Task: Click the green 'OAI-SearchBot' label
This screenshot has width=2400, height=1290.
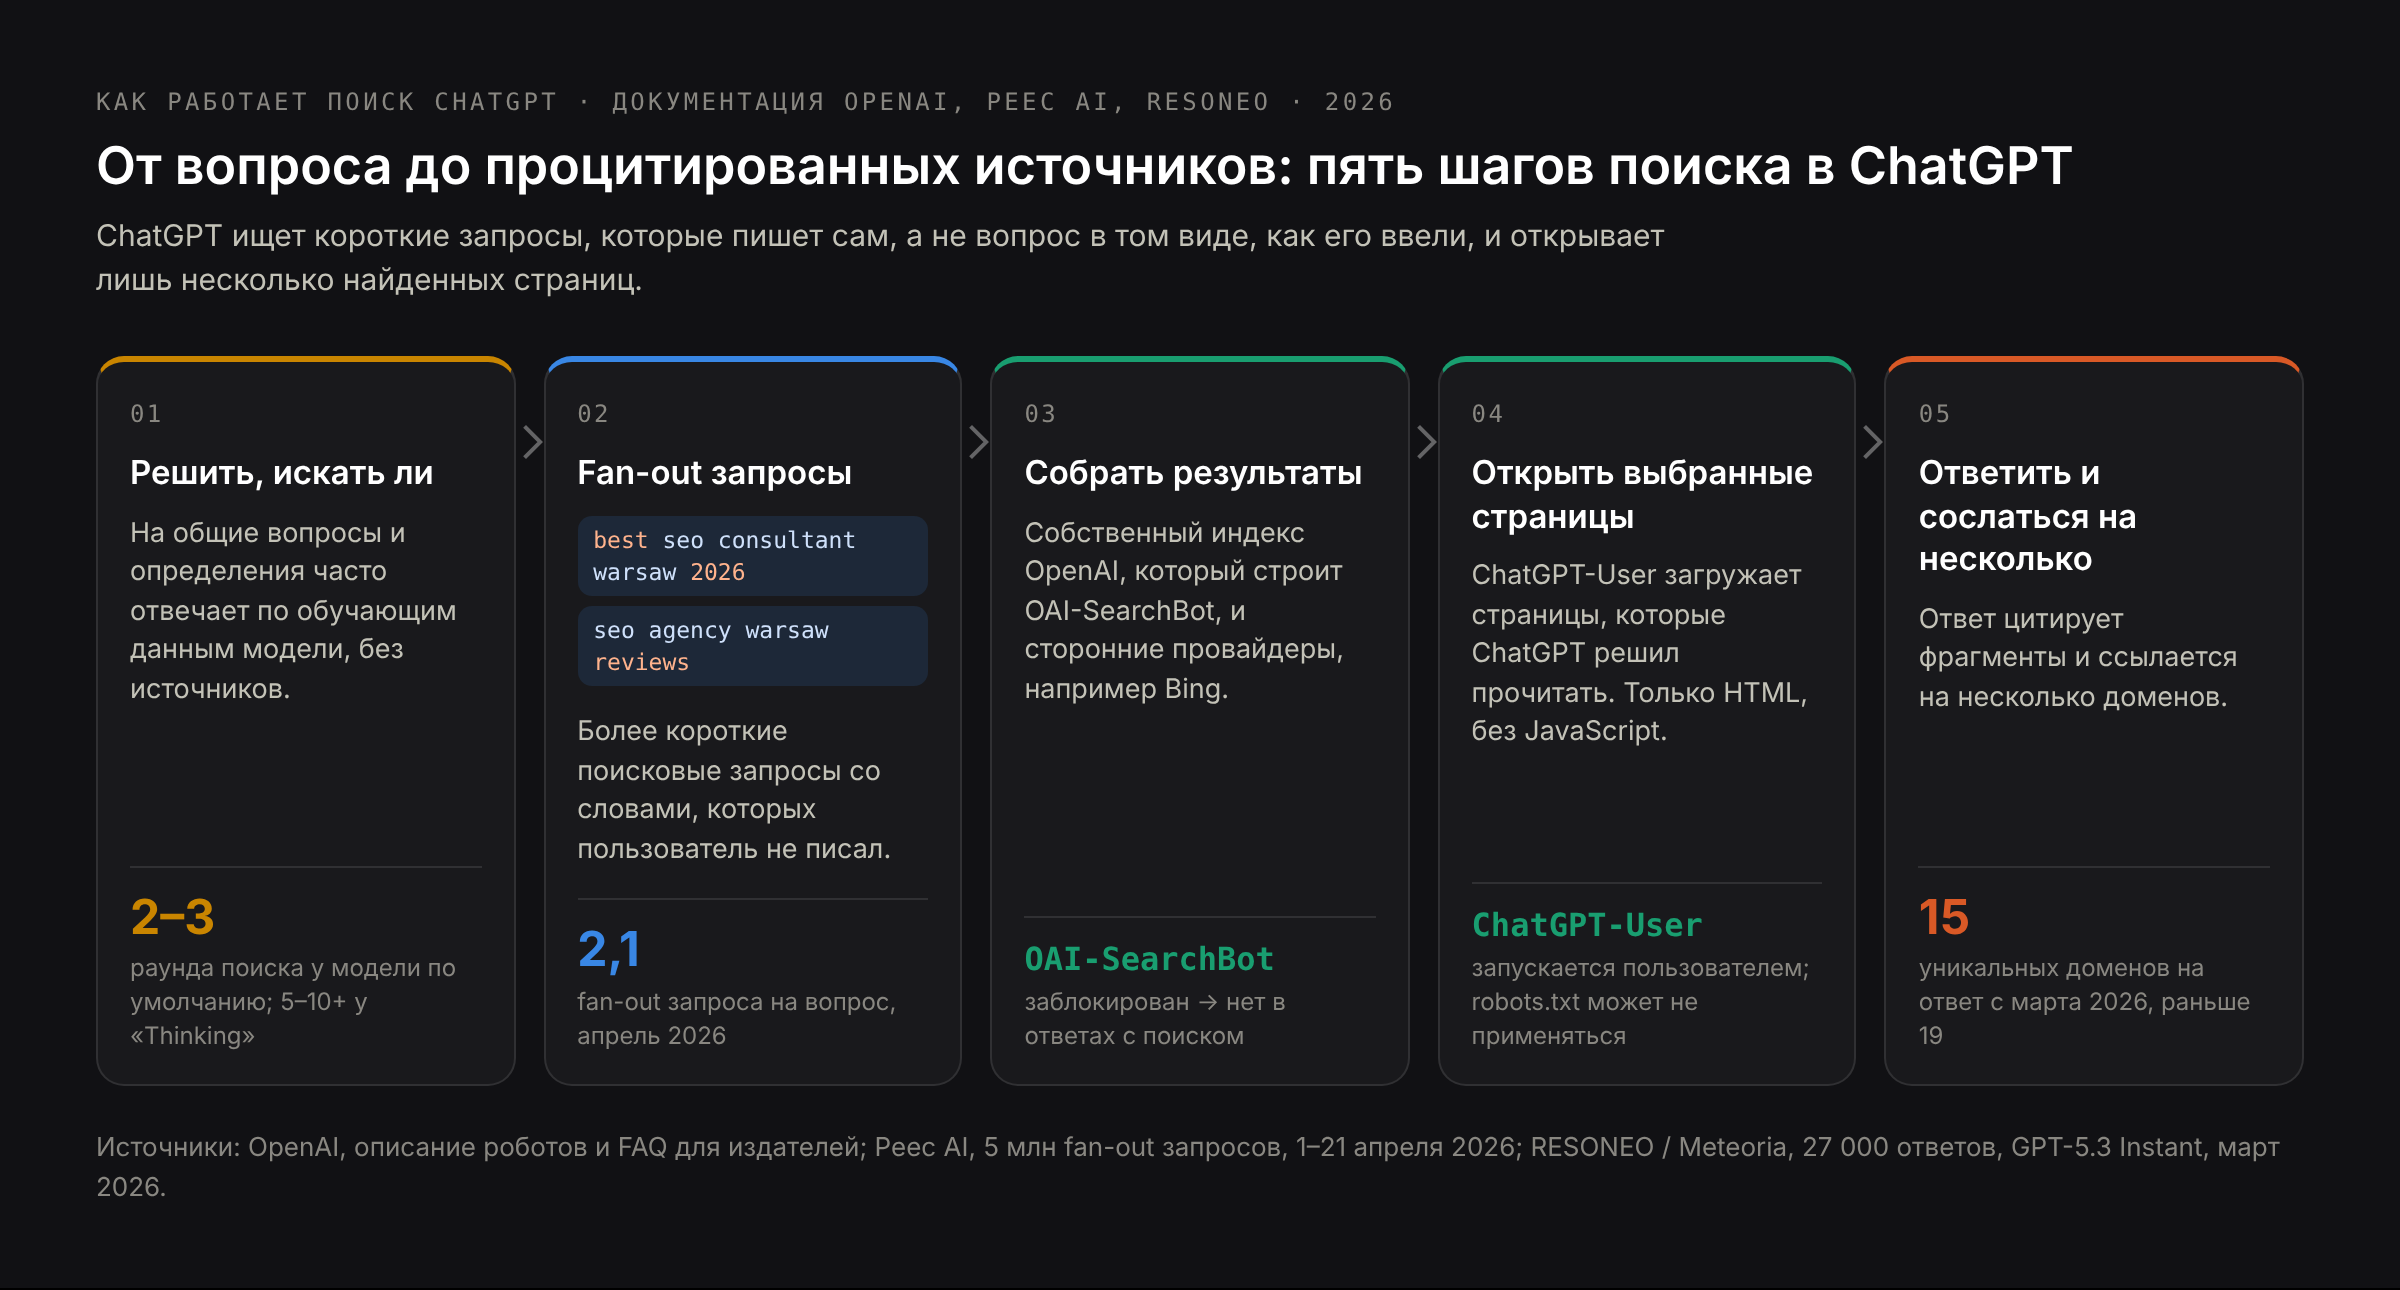Action: pos(1149,959)
